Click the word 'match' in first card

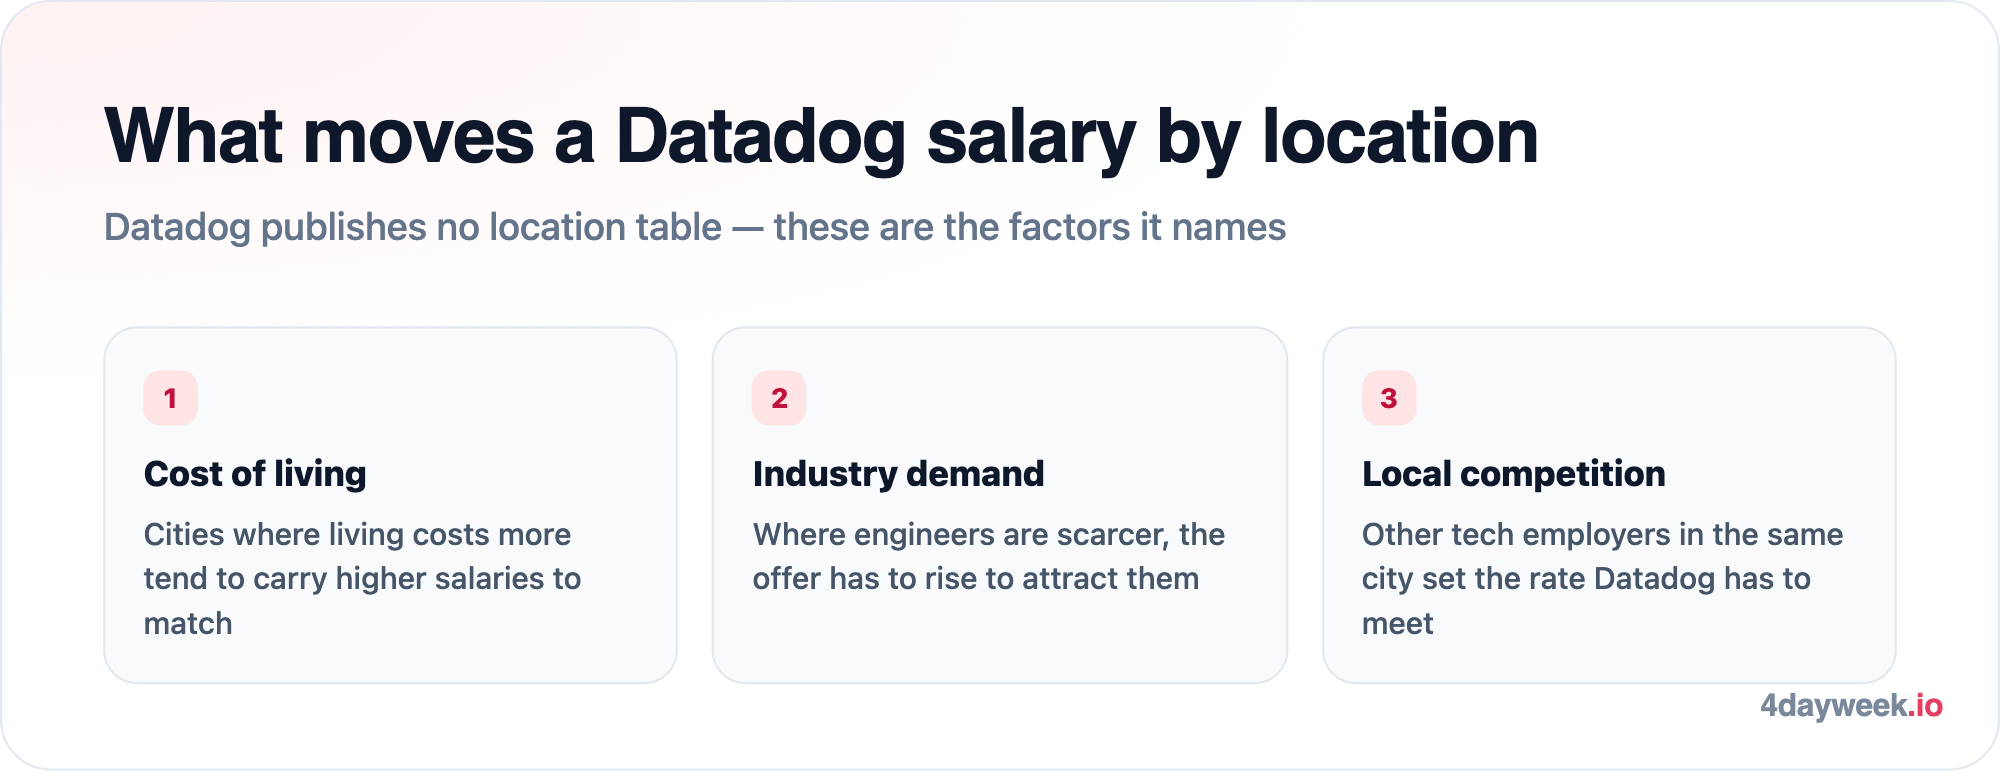[x=188, y=624]
